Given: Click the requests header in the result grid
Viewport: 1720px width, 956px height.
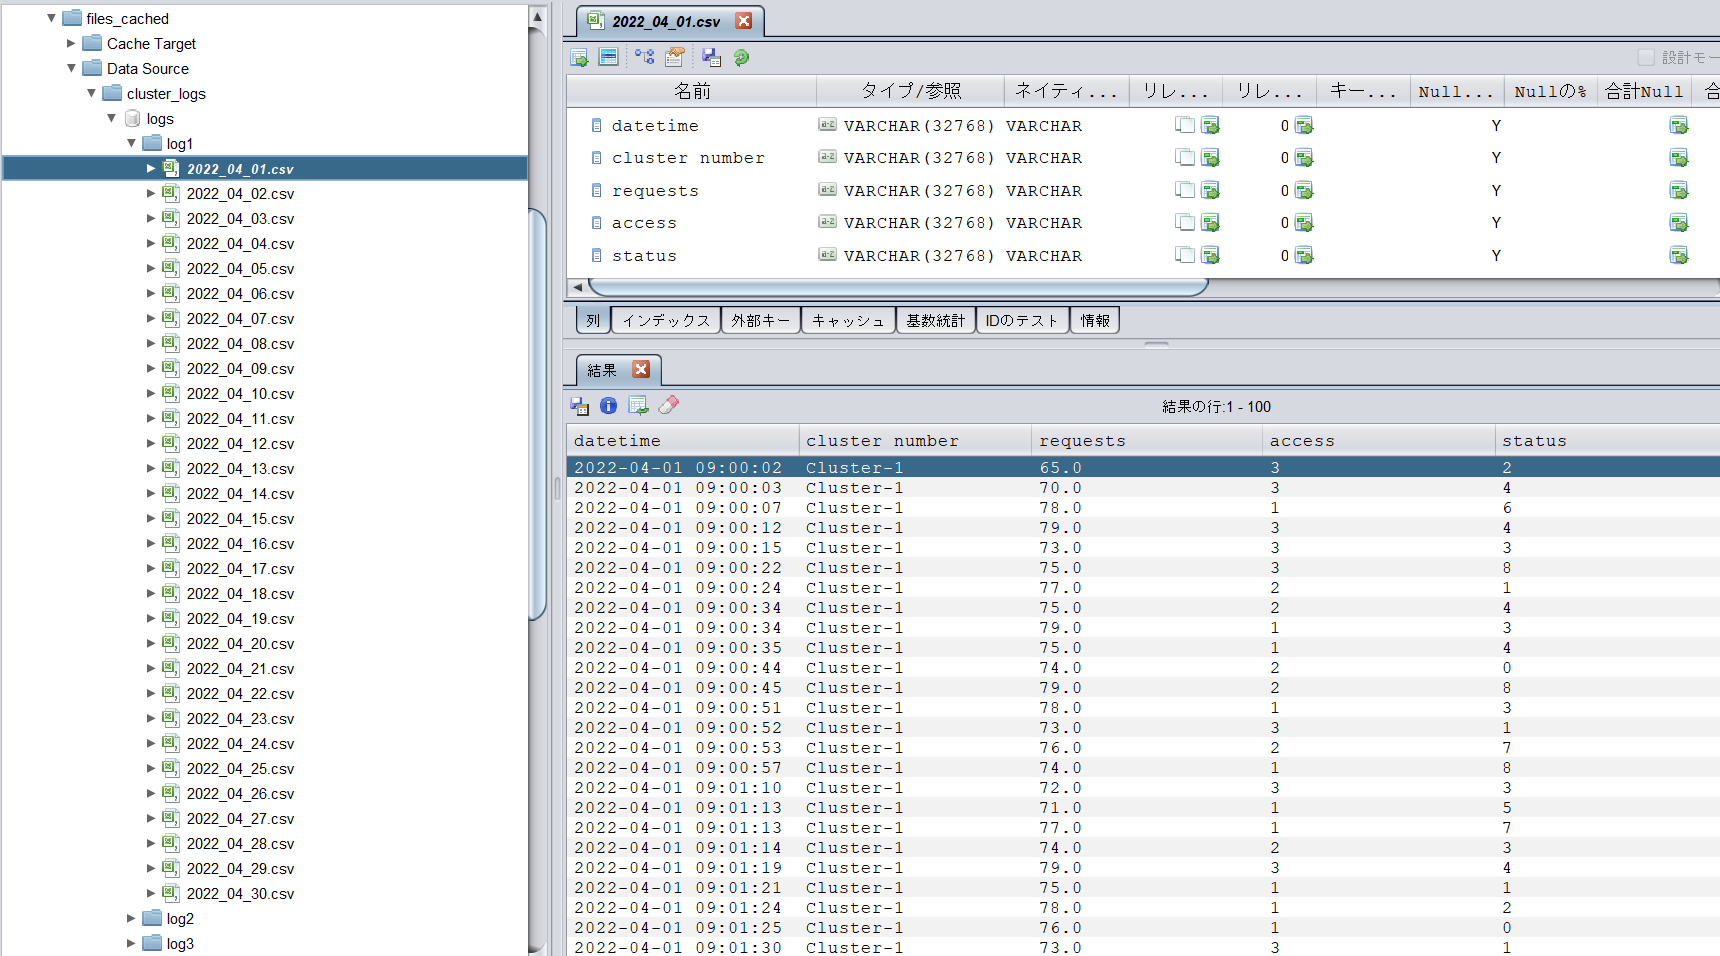Looking at the screenshot, I should pyautogui.click(x=1147, y=440).
